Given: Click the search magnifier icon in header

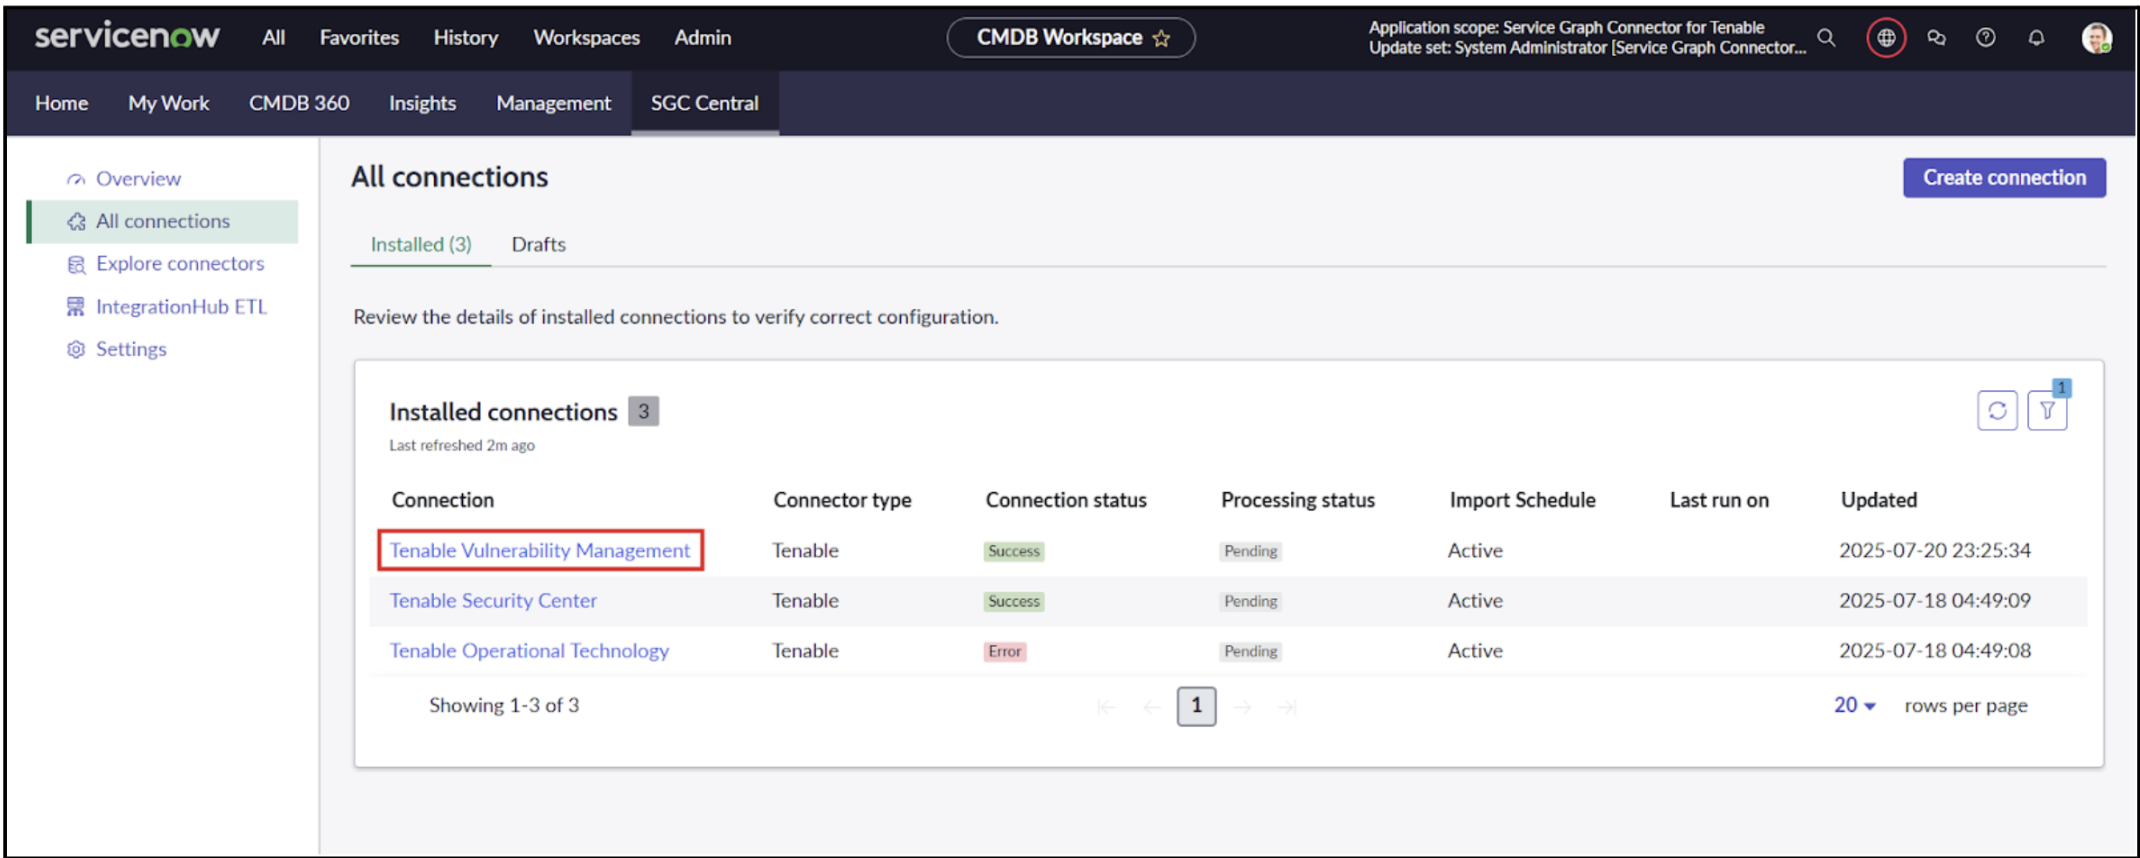Looking at the screenshot, I should coord(1826,38).
